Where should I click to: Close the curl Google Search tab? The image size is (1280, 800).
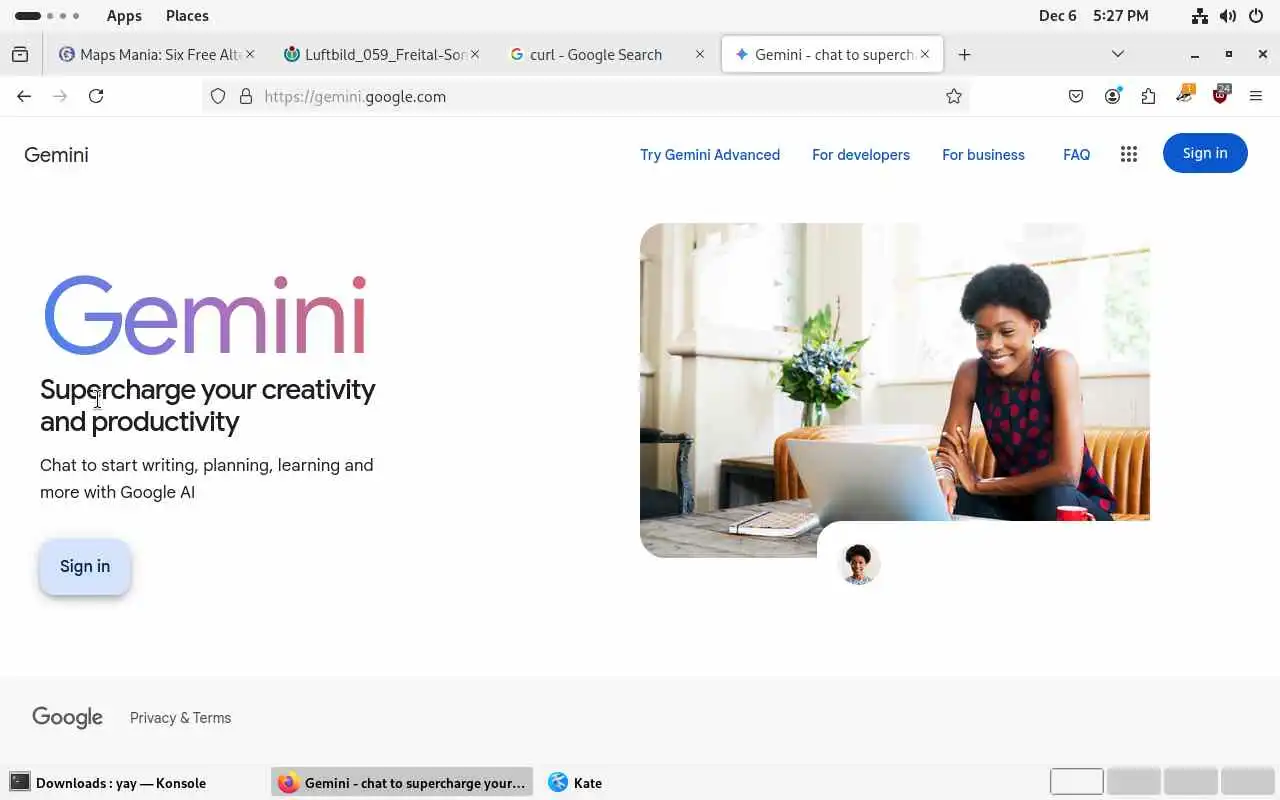coord(700,54)
